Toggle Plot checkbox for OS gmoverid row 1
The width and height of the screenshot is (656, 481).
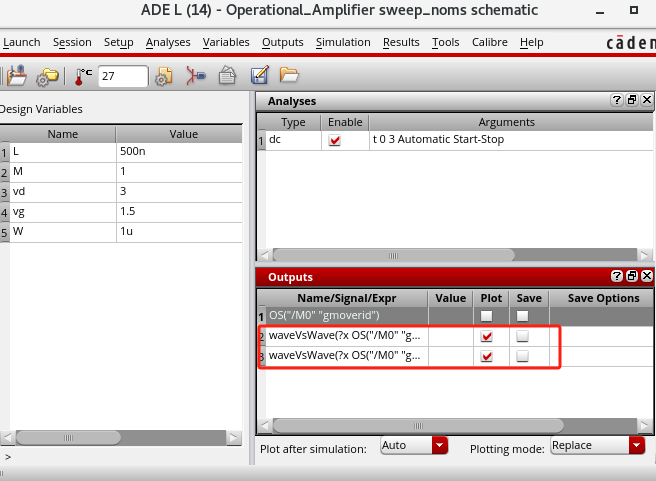pos(486,316)
